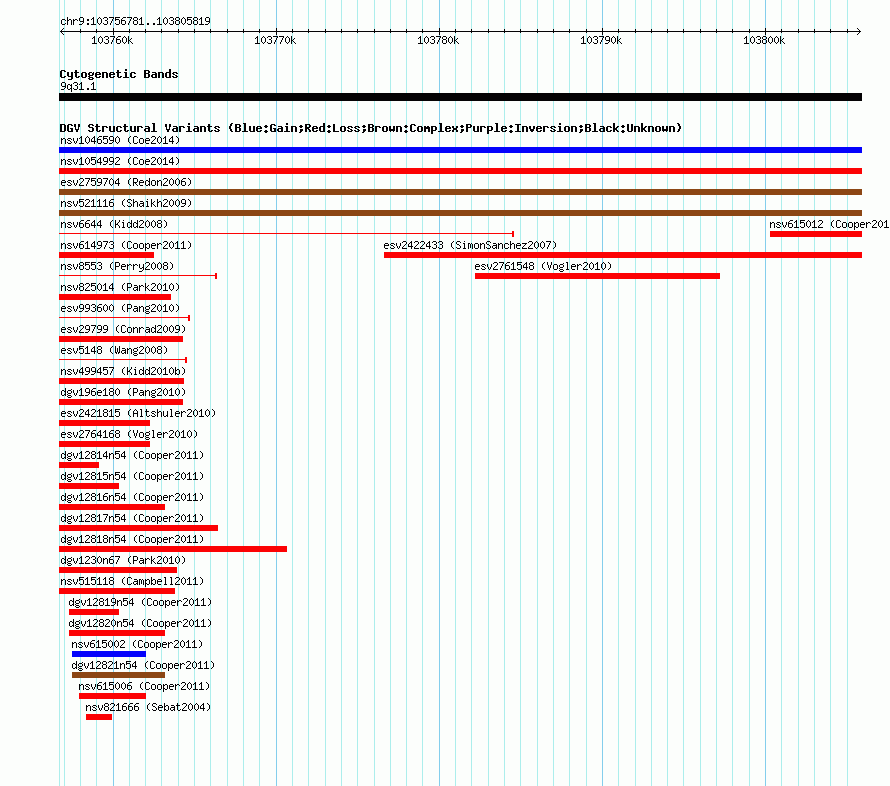890x786 pixels.
Task: Click the right arrow of the ruler
Action: click(x=859, y=31)
